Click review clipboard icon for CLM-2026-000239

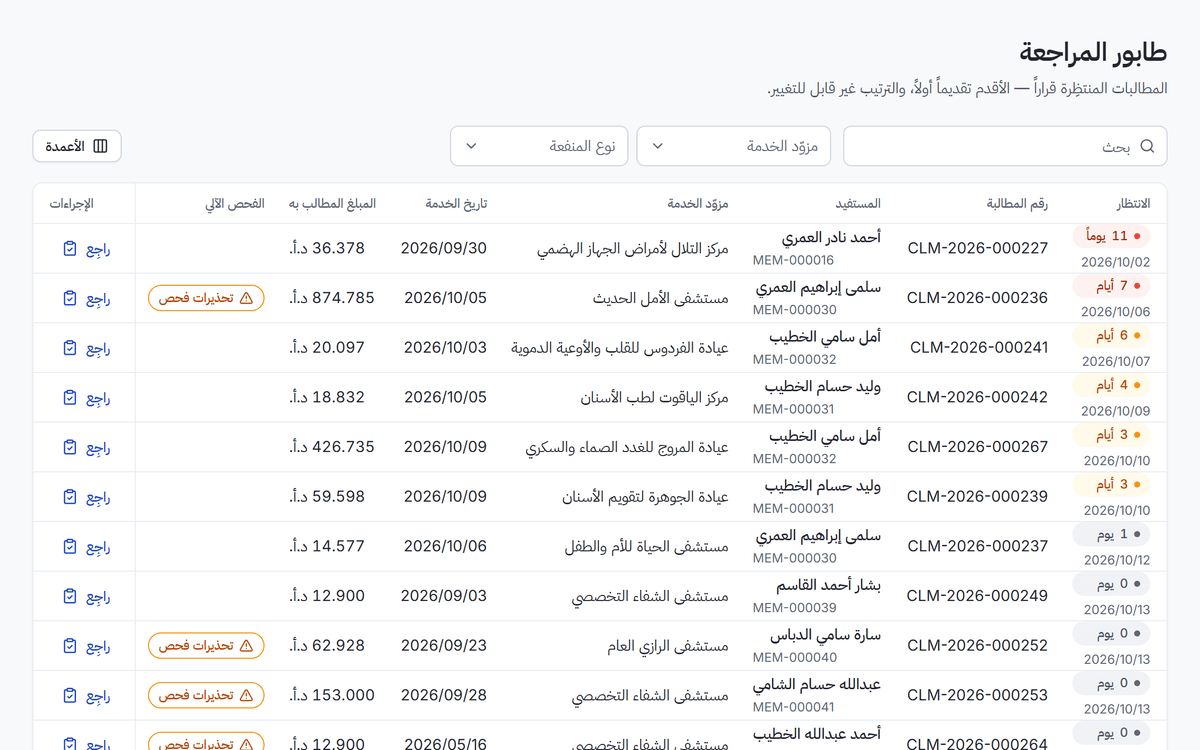point(70,497)
